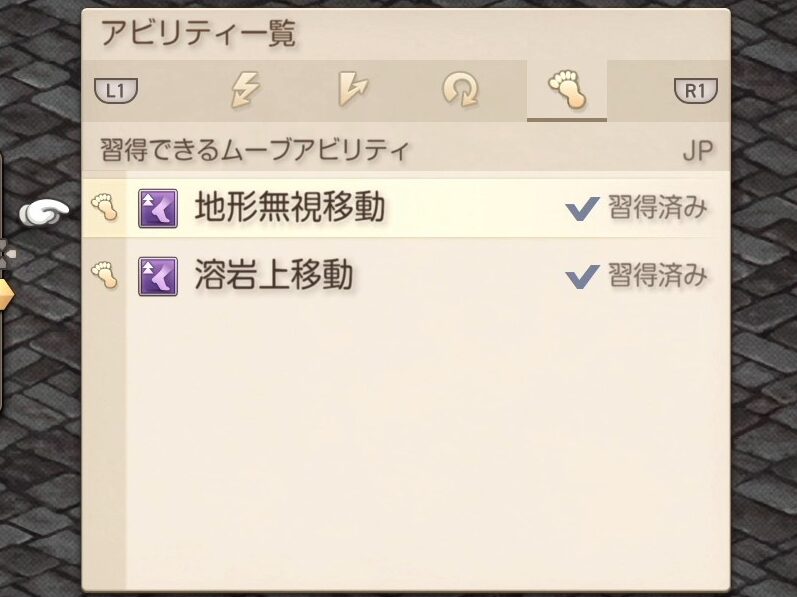This screenshot has width=797, height=597.
Task: Click the small foot icon beside 地形無視移動
Action: (x=104, y=209)
